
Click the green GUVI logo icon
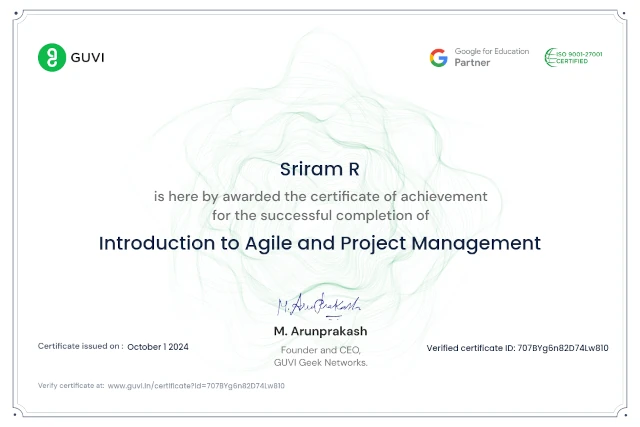52,58
